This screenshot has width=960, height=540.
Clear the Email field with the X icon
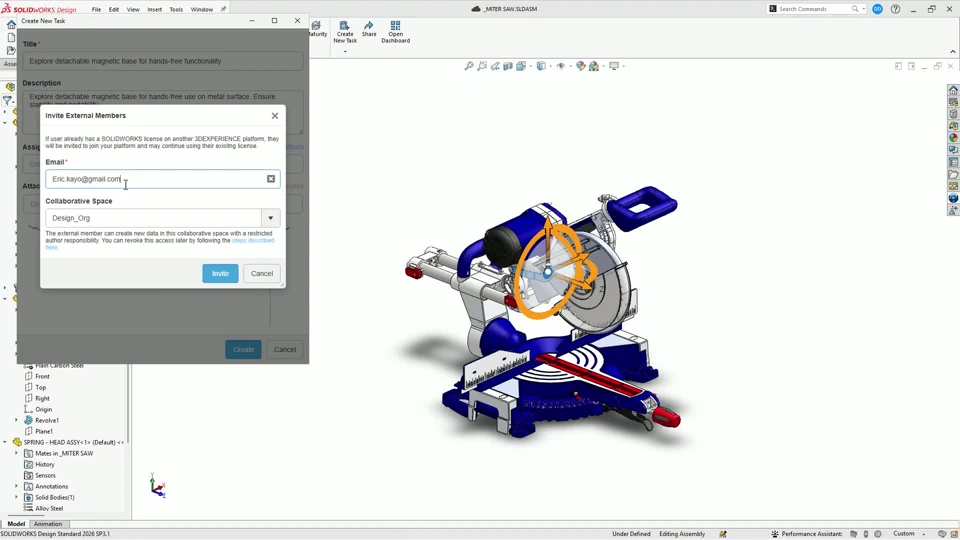click(x=271, y=179)
